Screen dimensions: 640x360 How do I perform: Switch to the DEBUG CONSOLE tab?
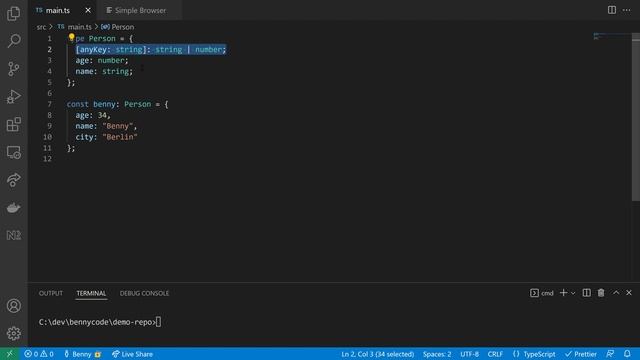pos(144,293)
